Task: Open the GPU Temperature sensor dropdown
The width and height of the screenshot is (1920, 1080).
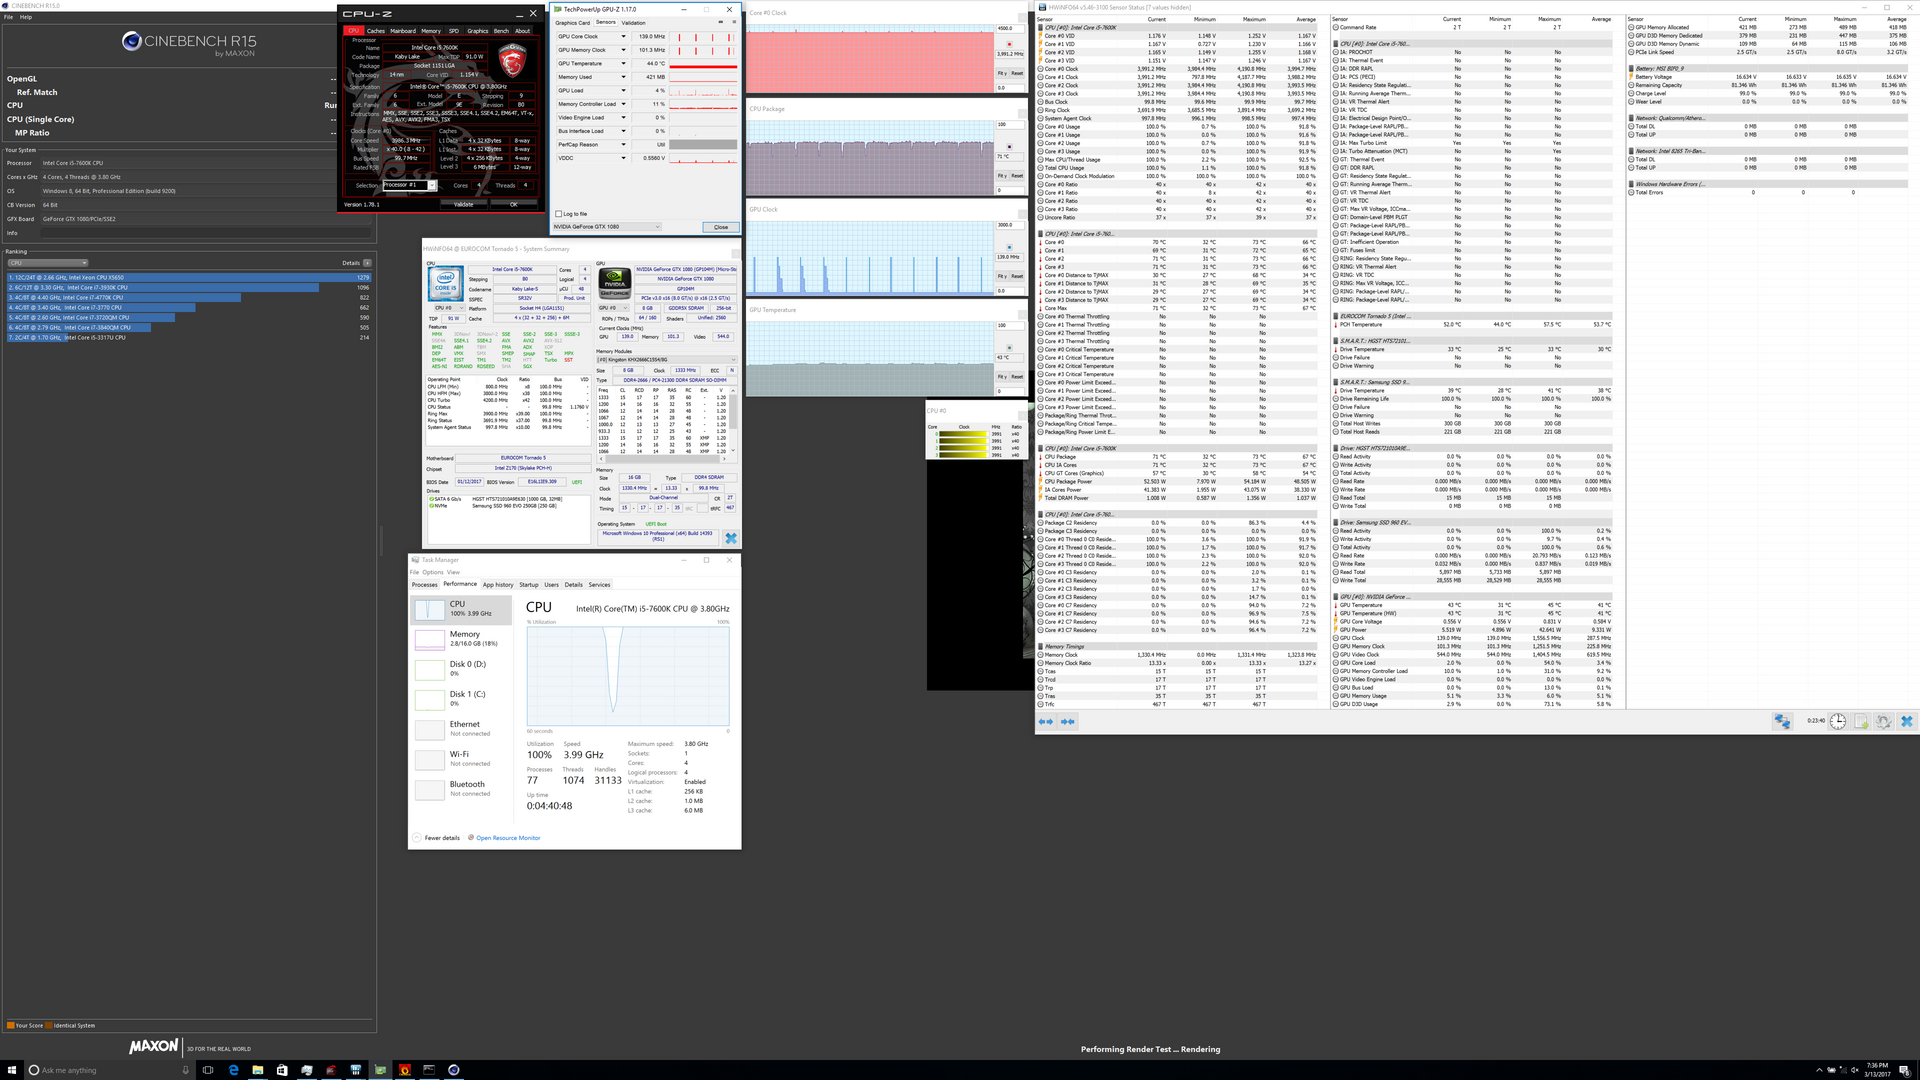Action: point(624,63)
